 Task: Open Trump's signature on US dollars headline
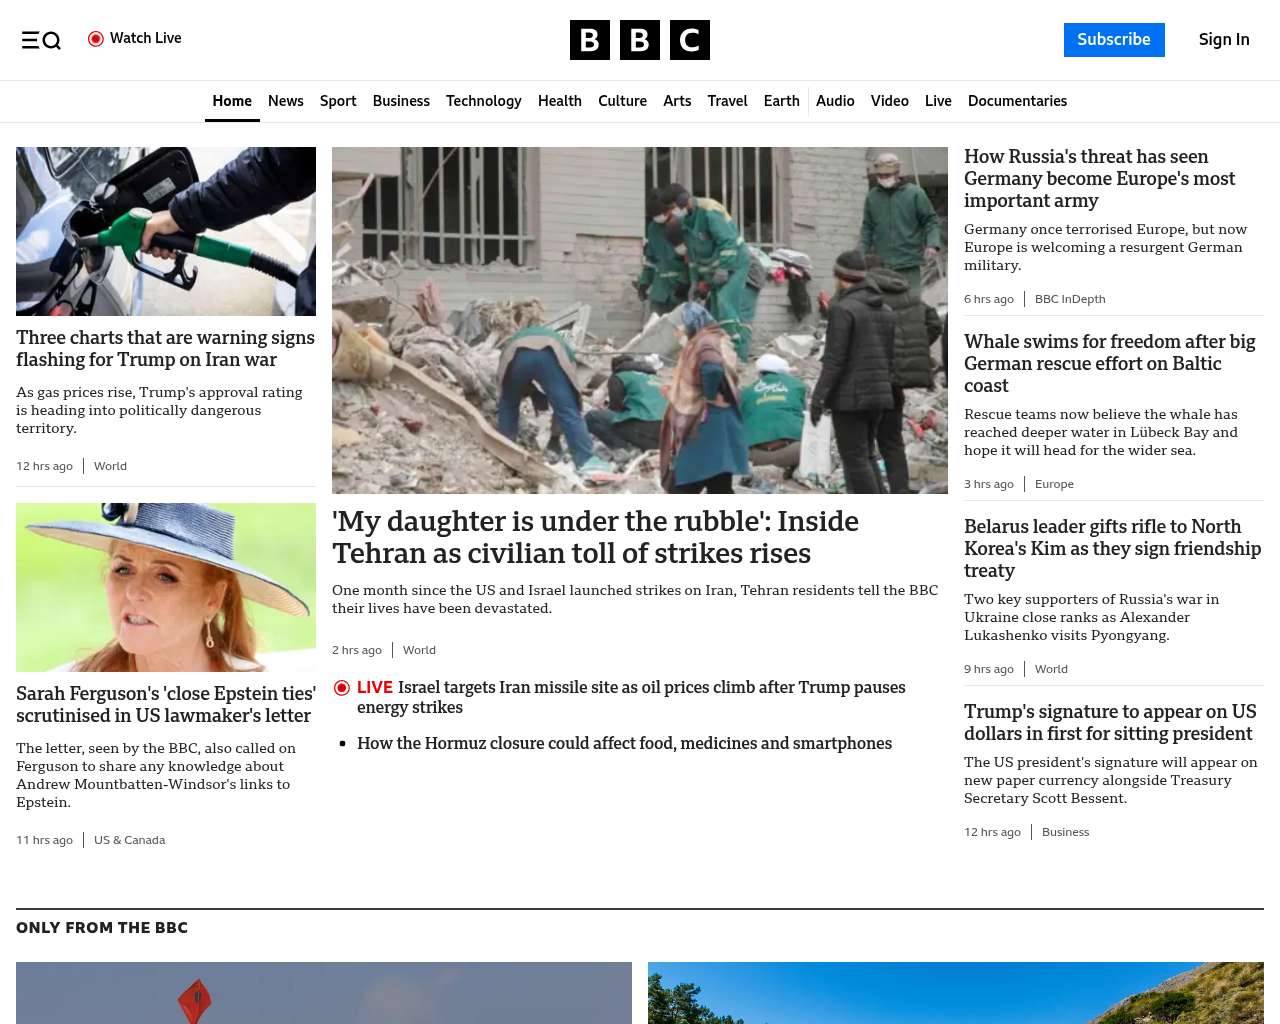click(1110, 722)
